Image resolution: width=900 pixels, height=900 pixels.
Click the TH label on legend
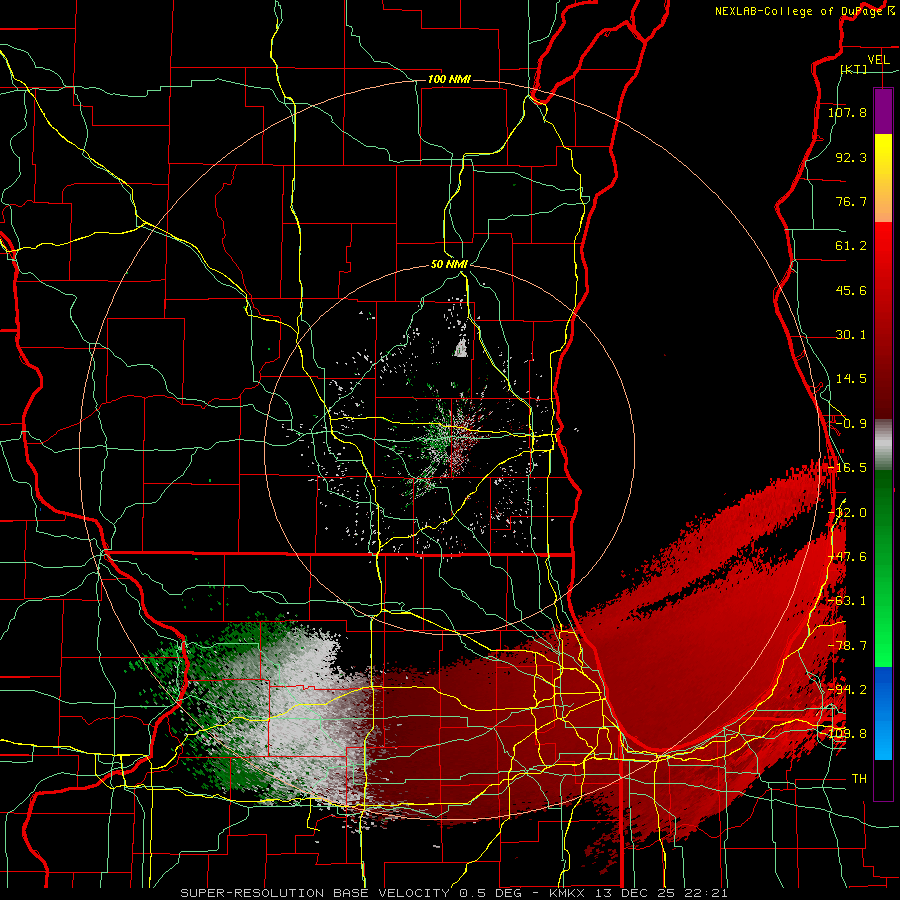pos(859,779)
